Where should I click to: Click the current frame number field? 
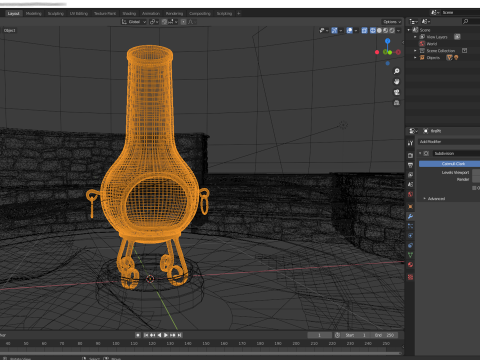[319, 335]
